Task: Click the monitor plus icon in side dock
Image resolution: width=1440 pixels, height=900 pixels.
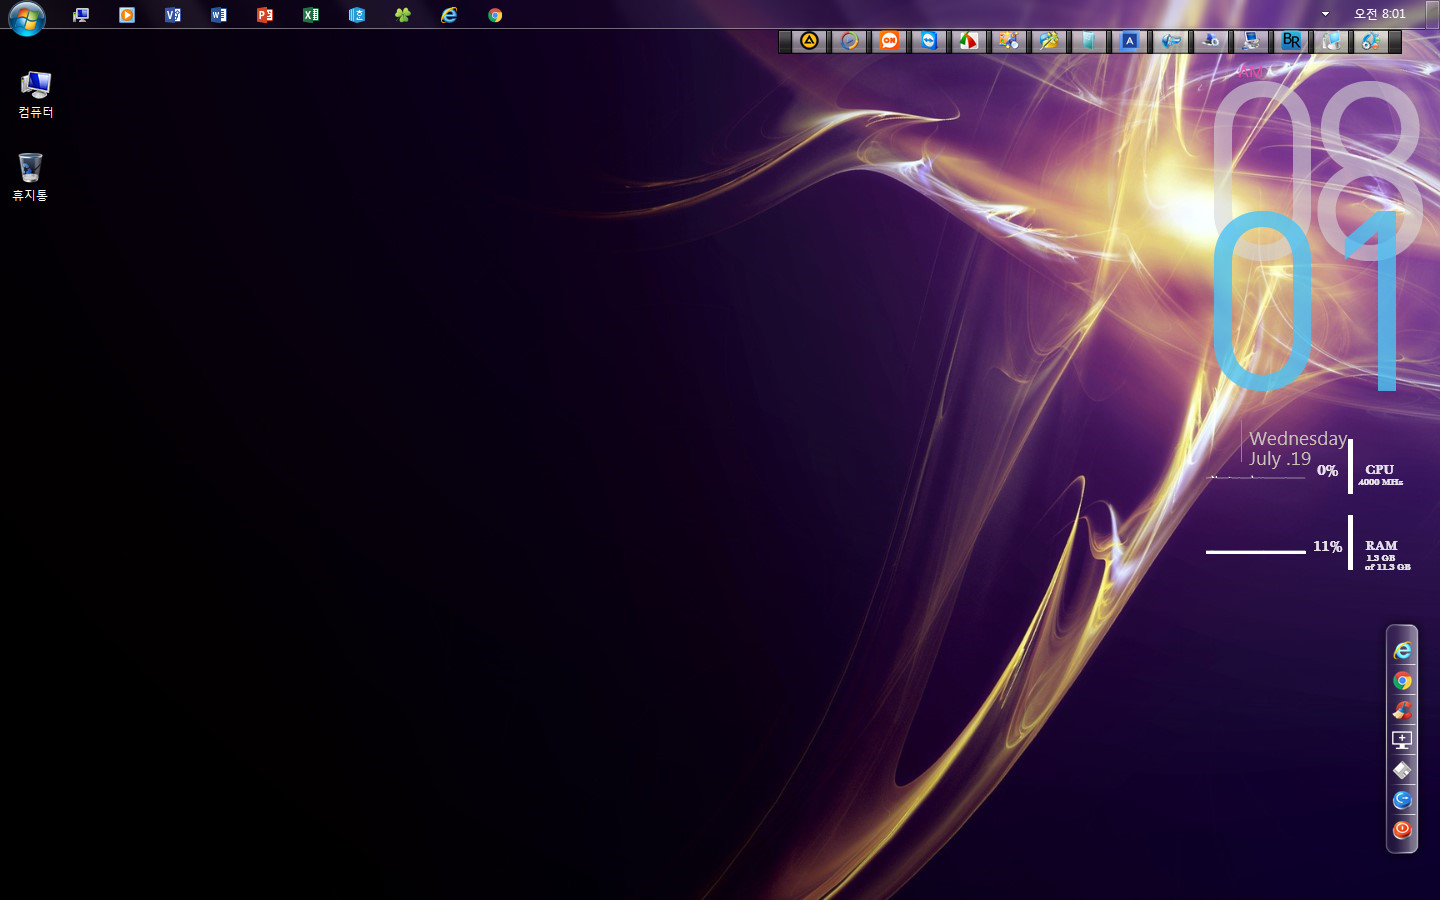Action: click(1402, 740)
